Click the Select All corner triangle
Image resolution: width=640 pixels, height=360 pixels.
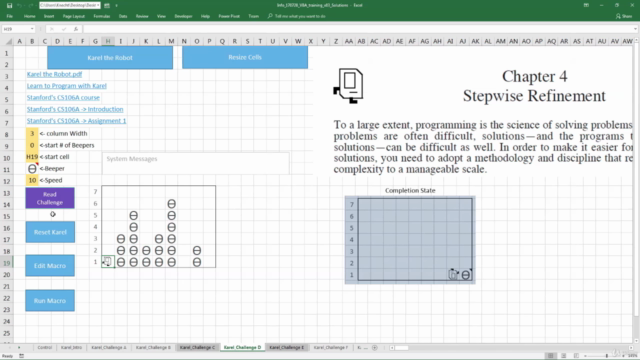click(x=9, y=41)
